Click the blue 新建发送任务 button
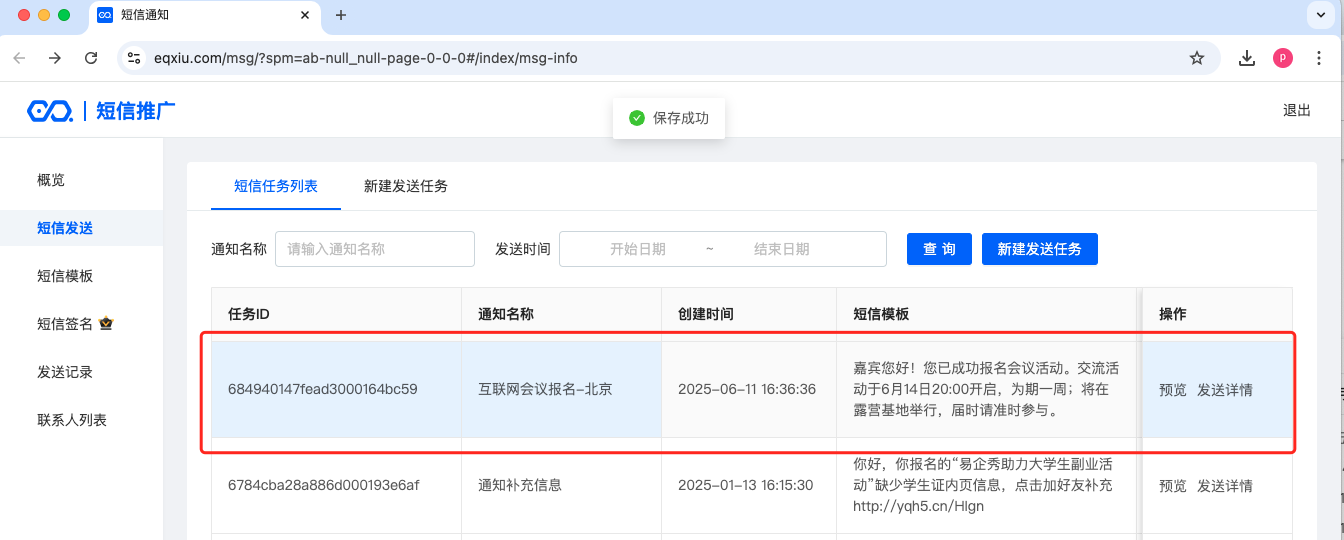Screen dimensions: 1344x540 pos(1039,249)
